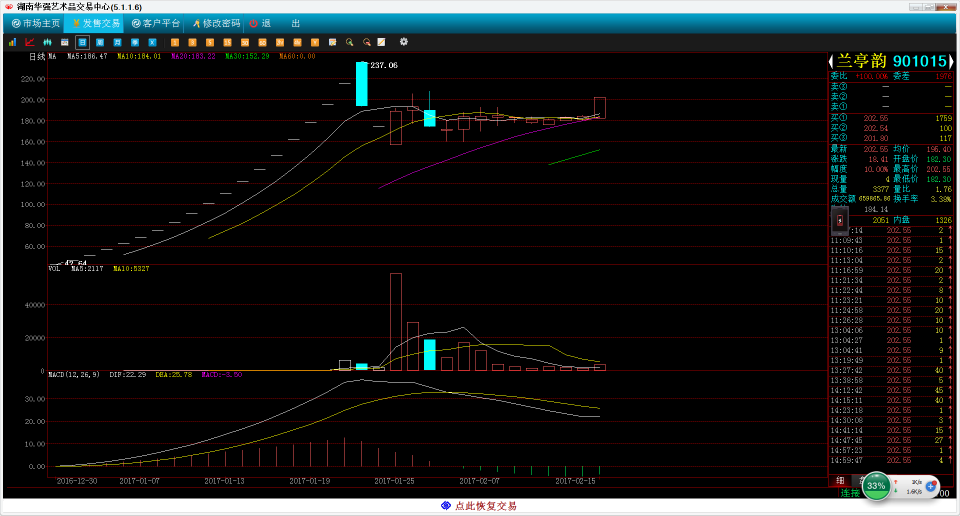Select the 季 quarterly period icon
Viewport: 960px width, 516px height.
[x=135, y=42]
